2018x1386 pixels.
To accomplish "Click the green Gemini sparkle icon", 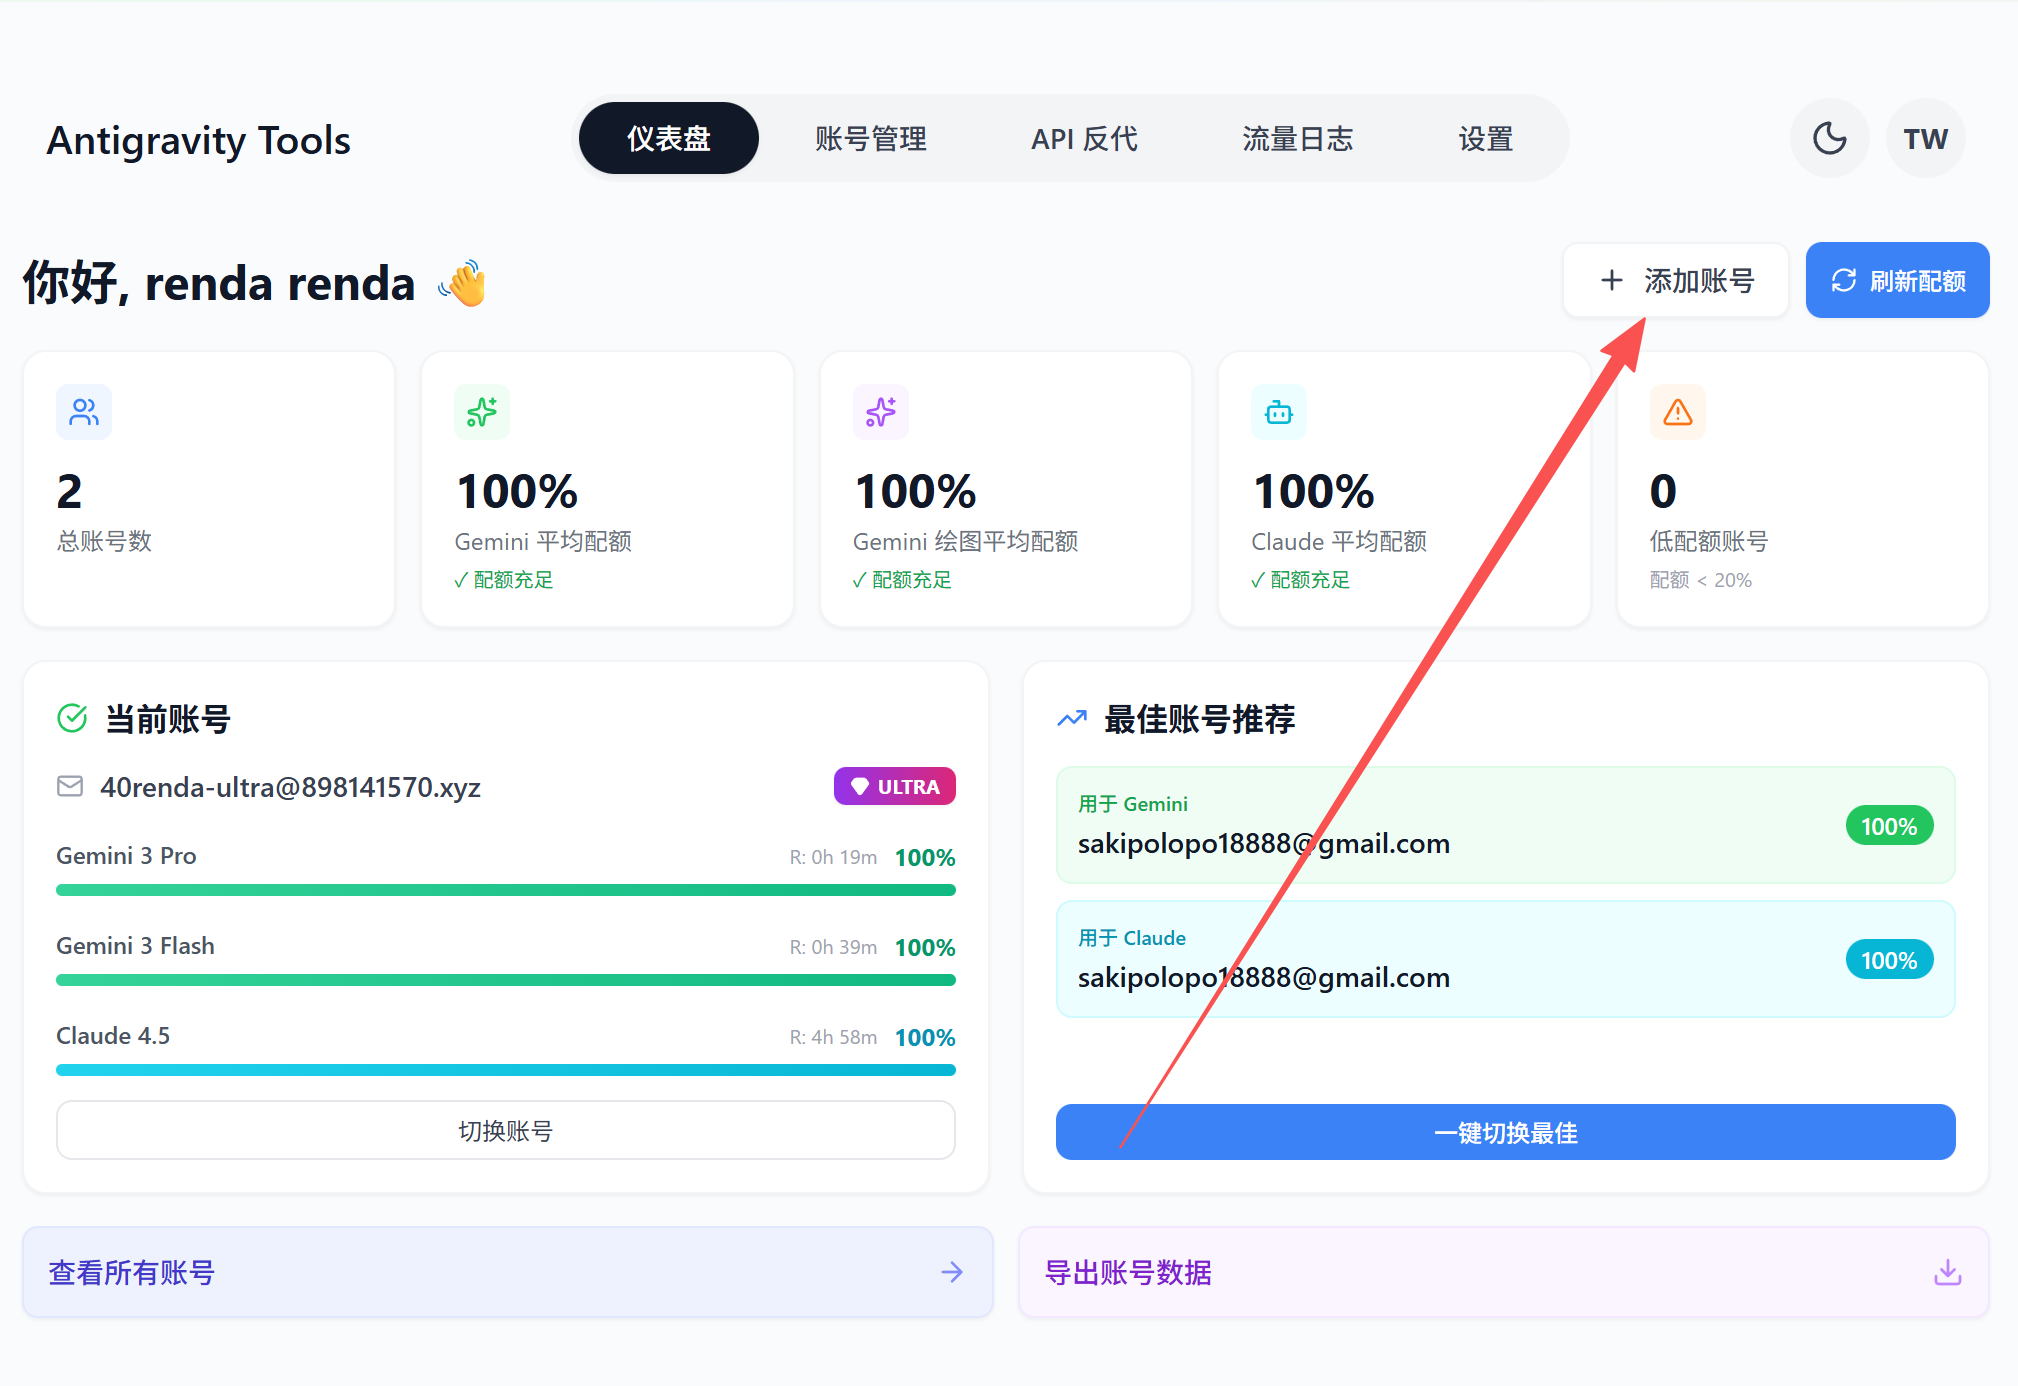I will click(x=482, y=412).
